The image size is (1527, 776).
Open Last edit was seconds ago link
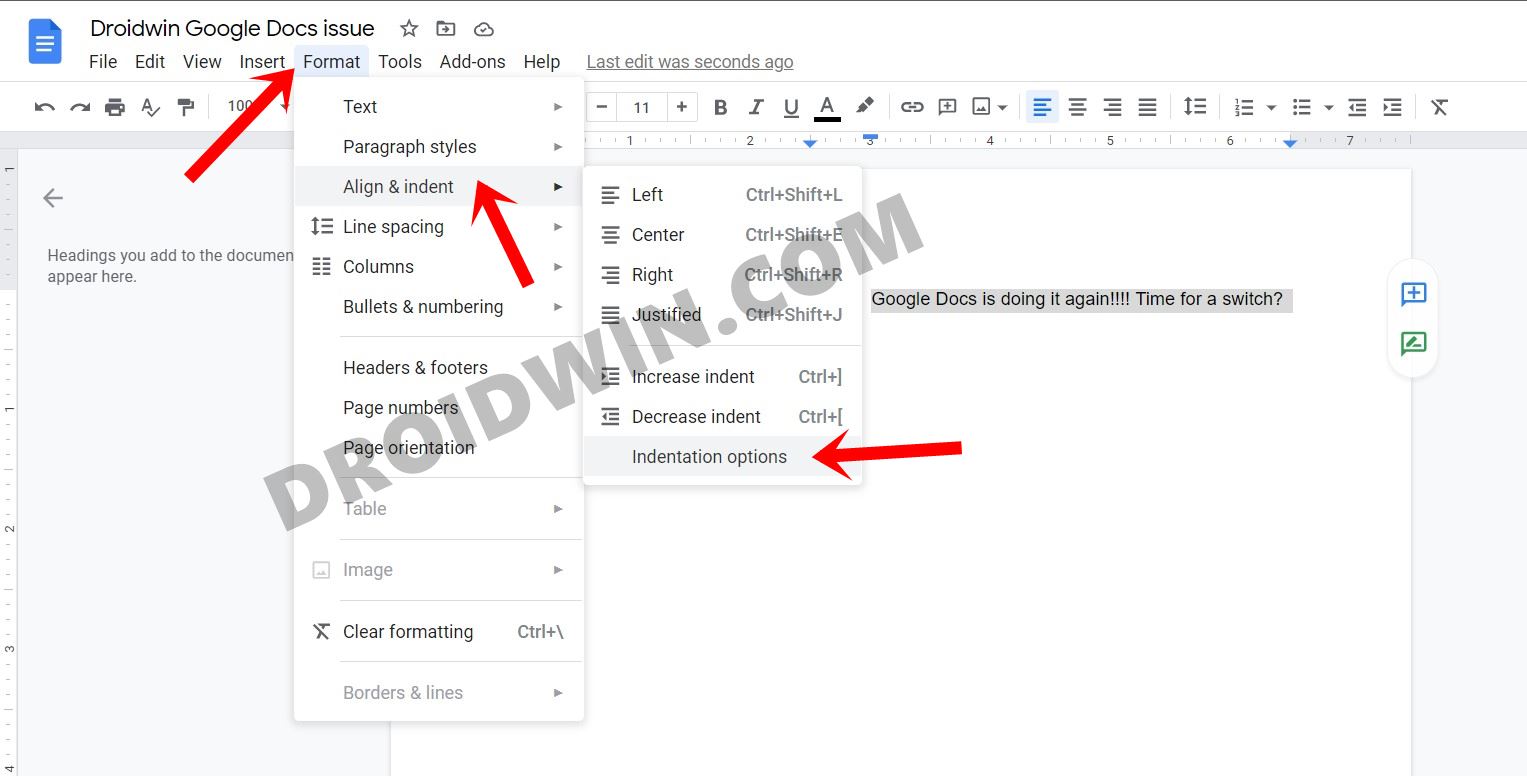pyautogui.click(x=690, y=62)
